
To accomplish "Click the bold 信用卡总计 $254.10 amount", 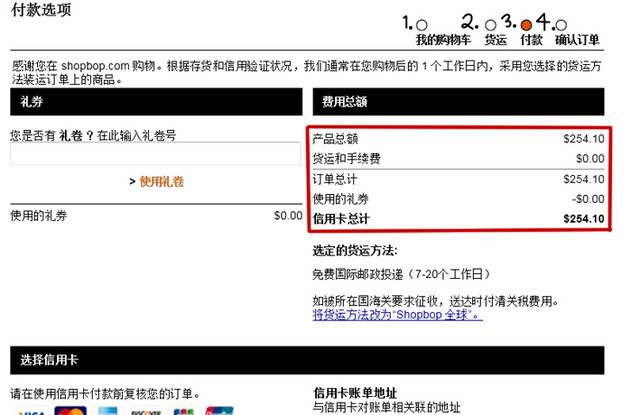I will point(584,219).
